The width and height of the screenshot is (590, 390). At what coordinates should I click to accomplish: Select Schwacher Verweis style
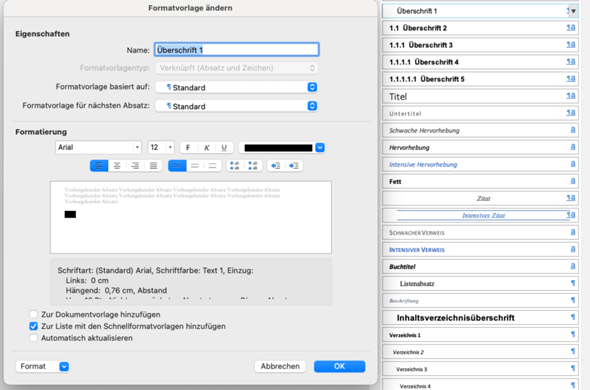(480, 233)
